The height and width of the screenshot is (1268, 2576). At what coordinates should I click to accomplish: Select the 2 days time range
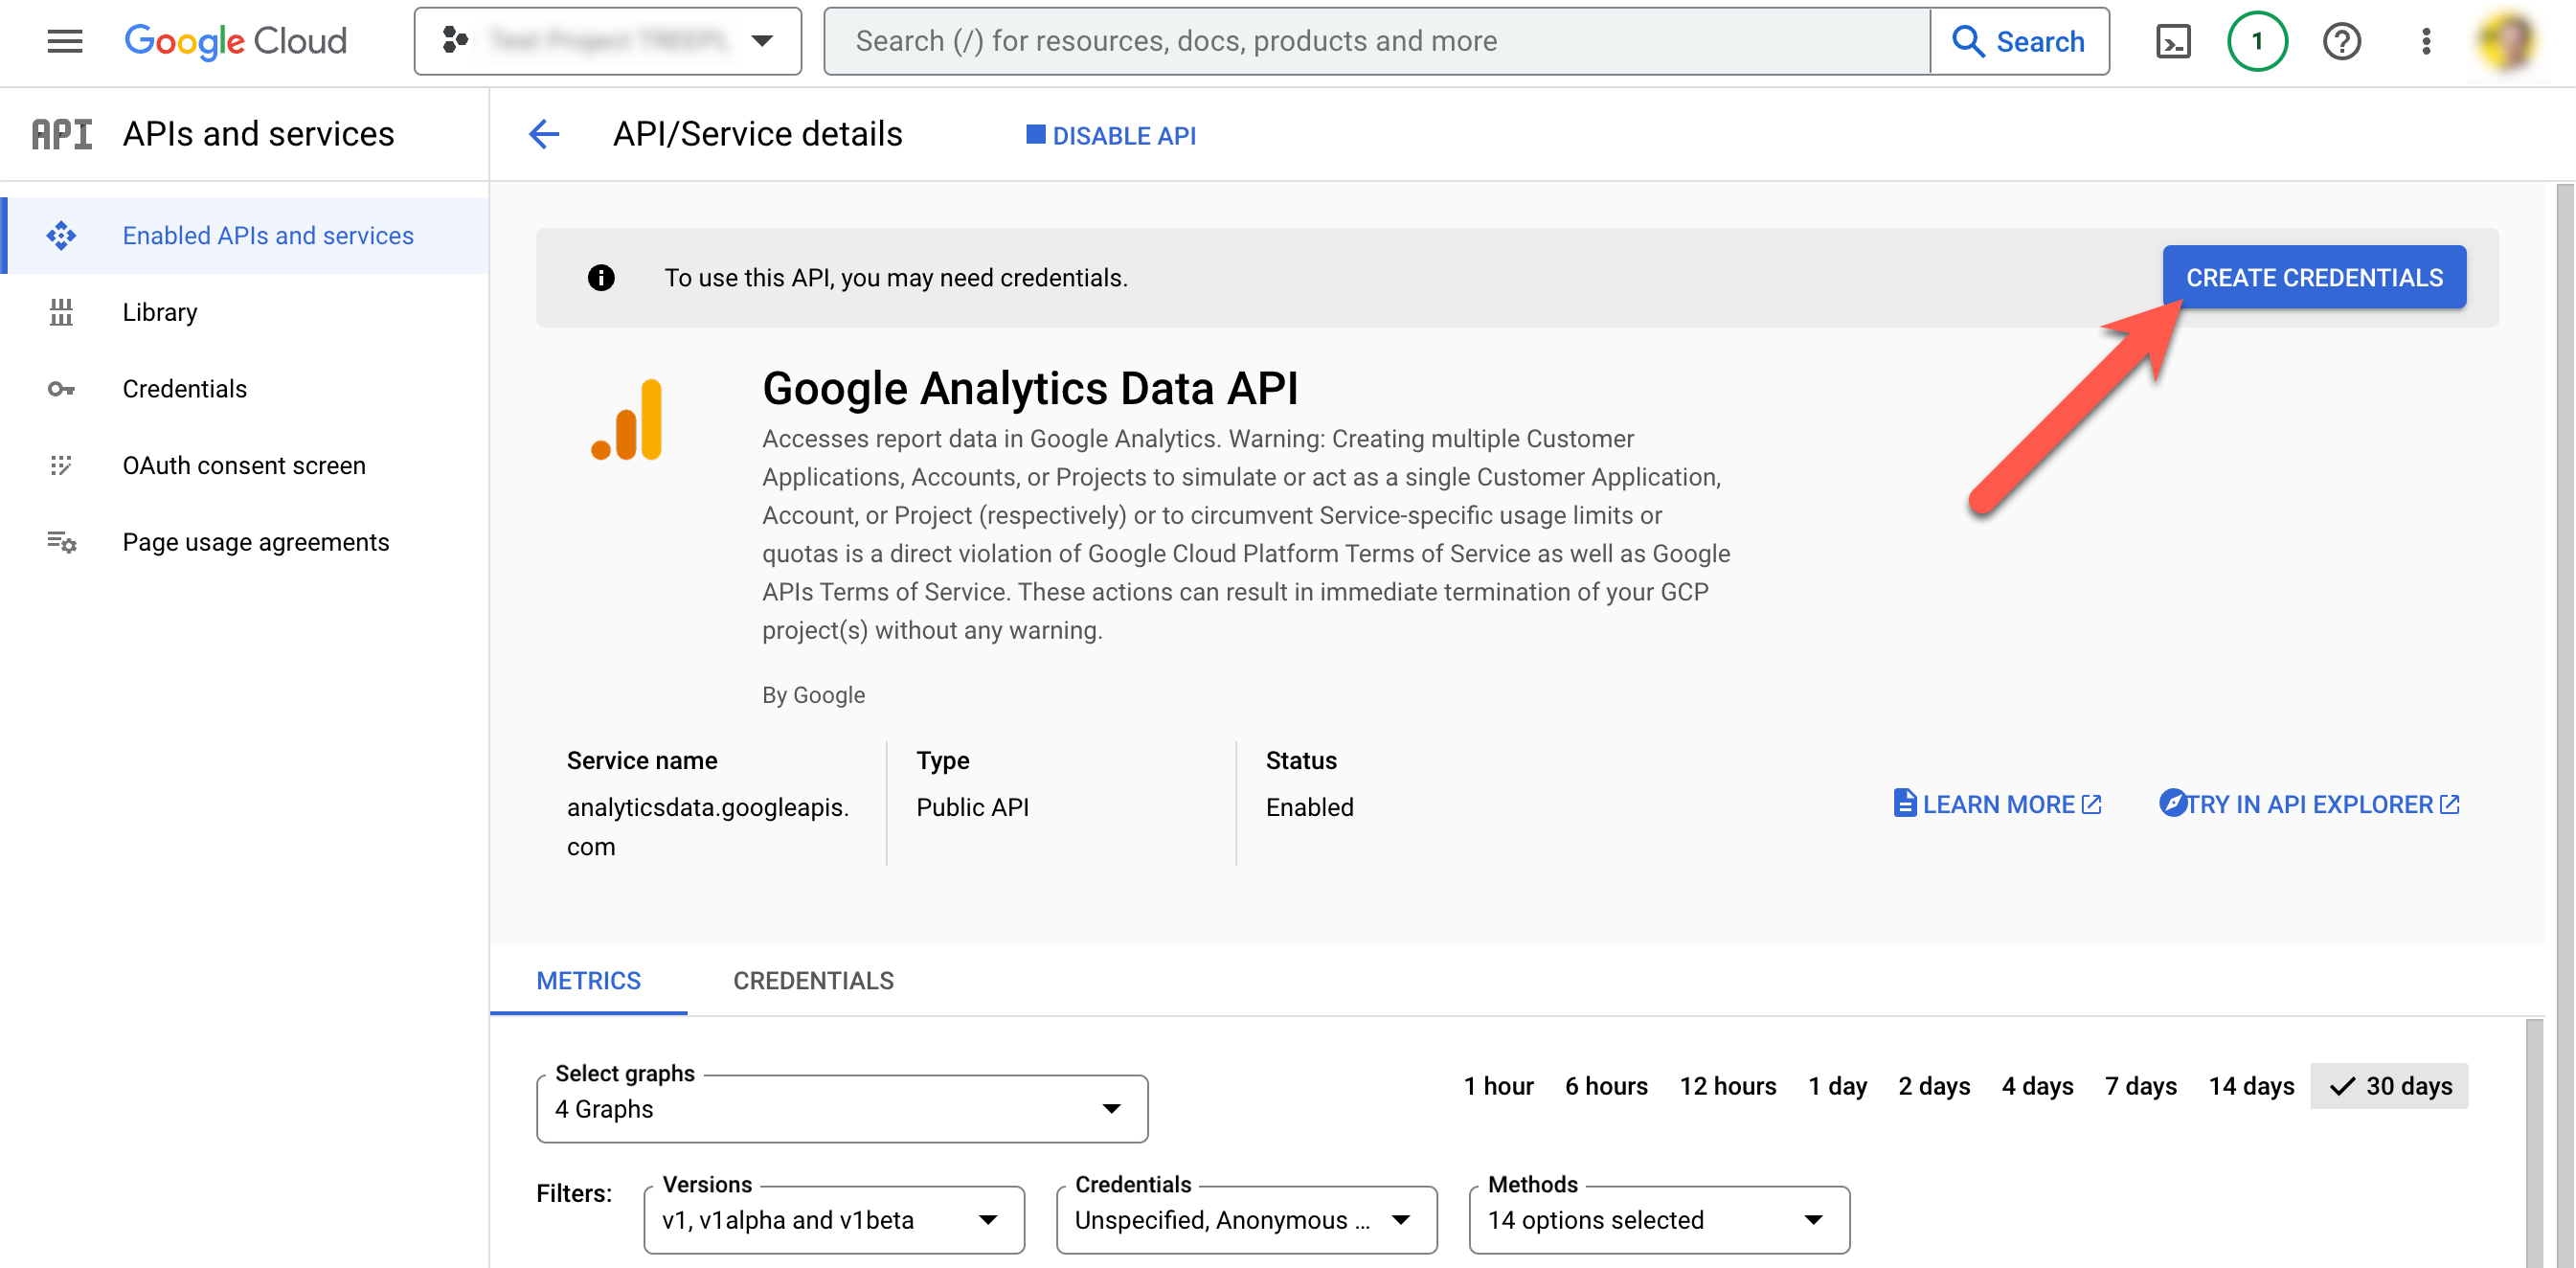(1934, 1086)
